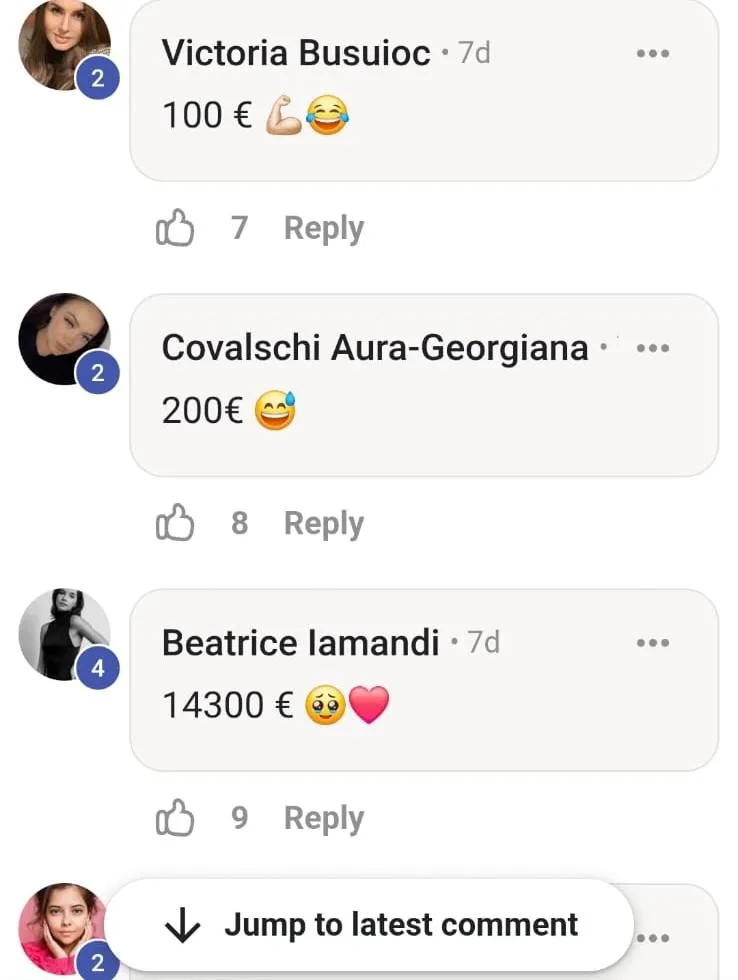Open Beatrice Iamandi's profile photo
Image resolution: width=738 pixels, height=980 pixels.
[x=62, y=631]
